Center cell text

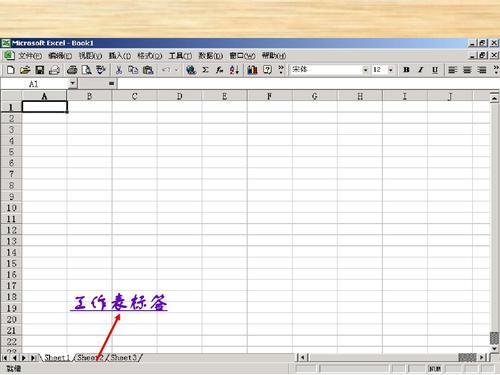[x=467, y=70]
